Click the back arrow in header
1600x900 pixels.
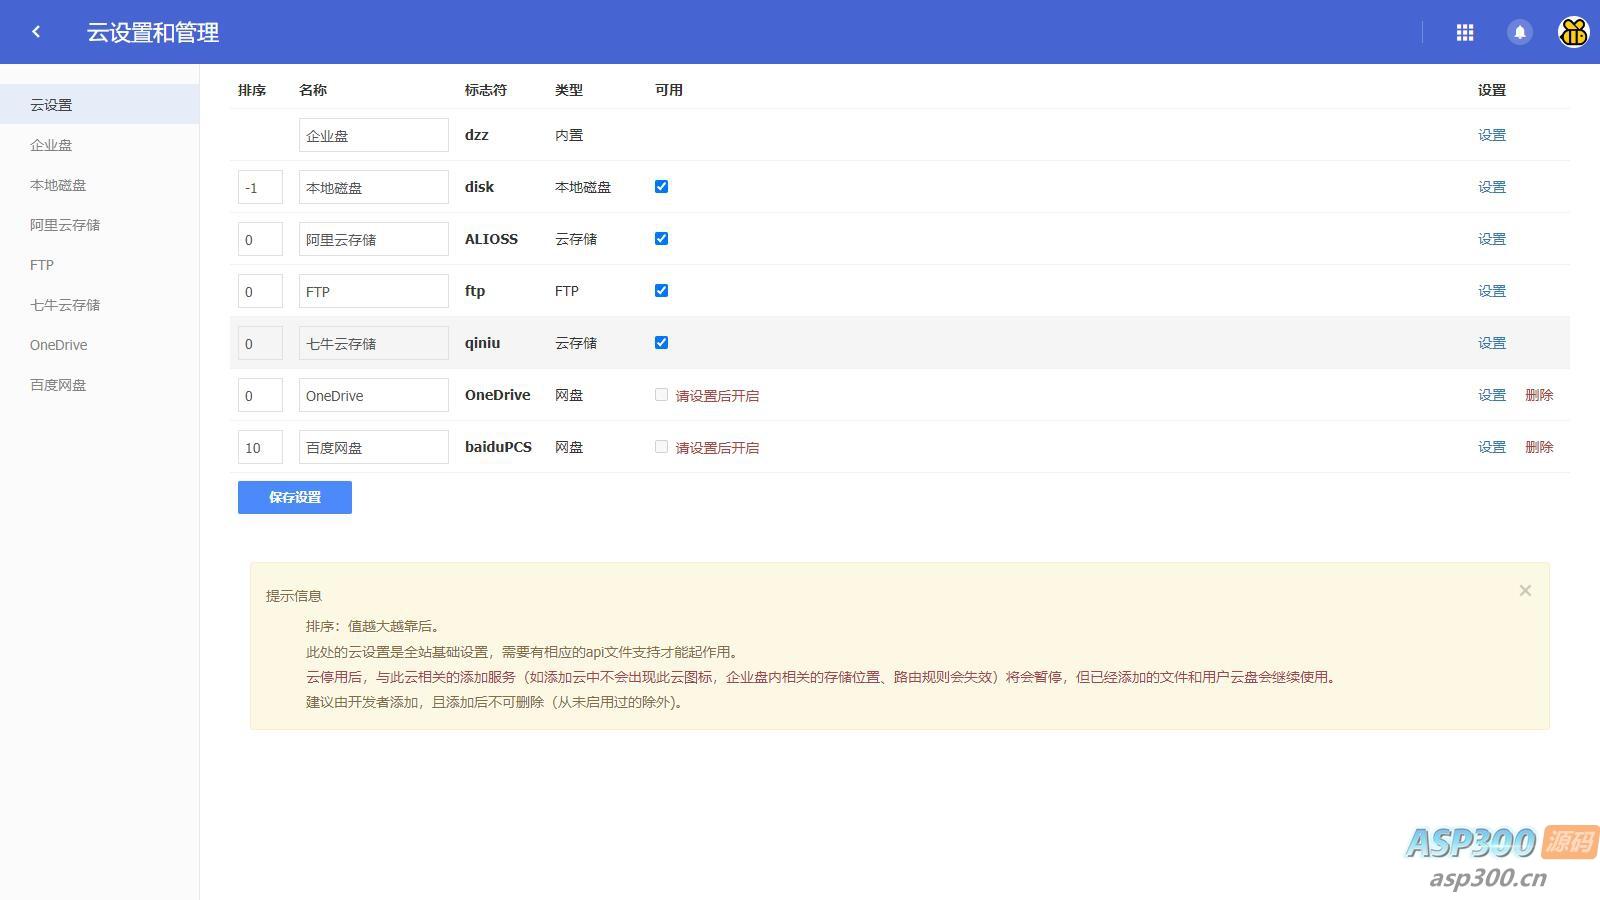(x=36, y=32)
